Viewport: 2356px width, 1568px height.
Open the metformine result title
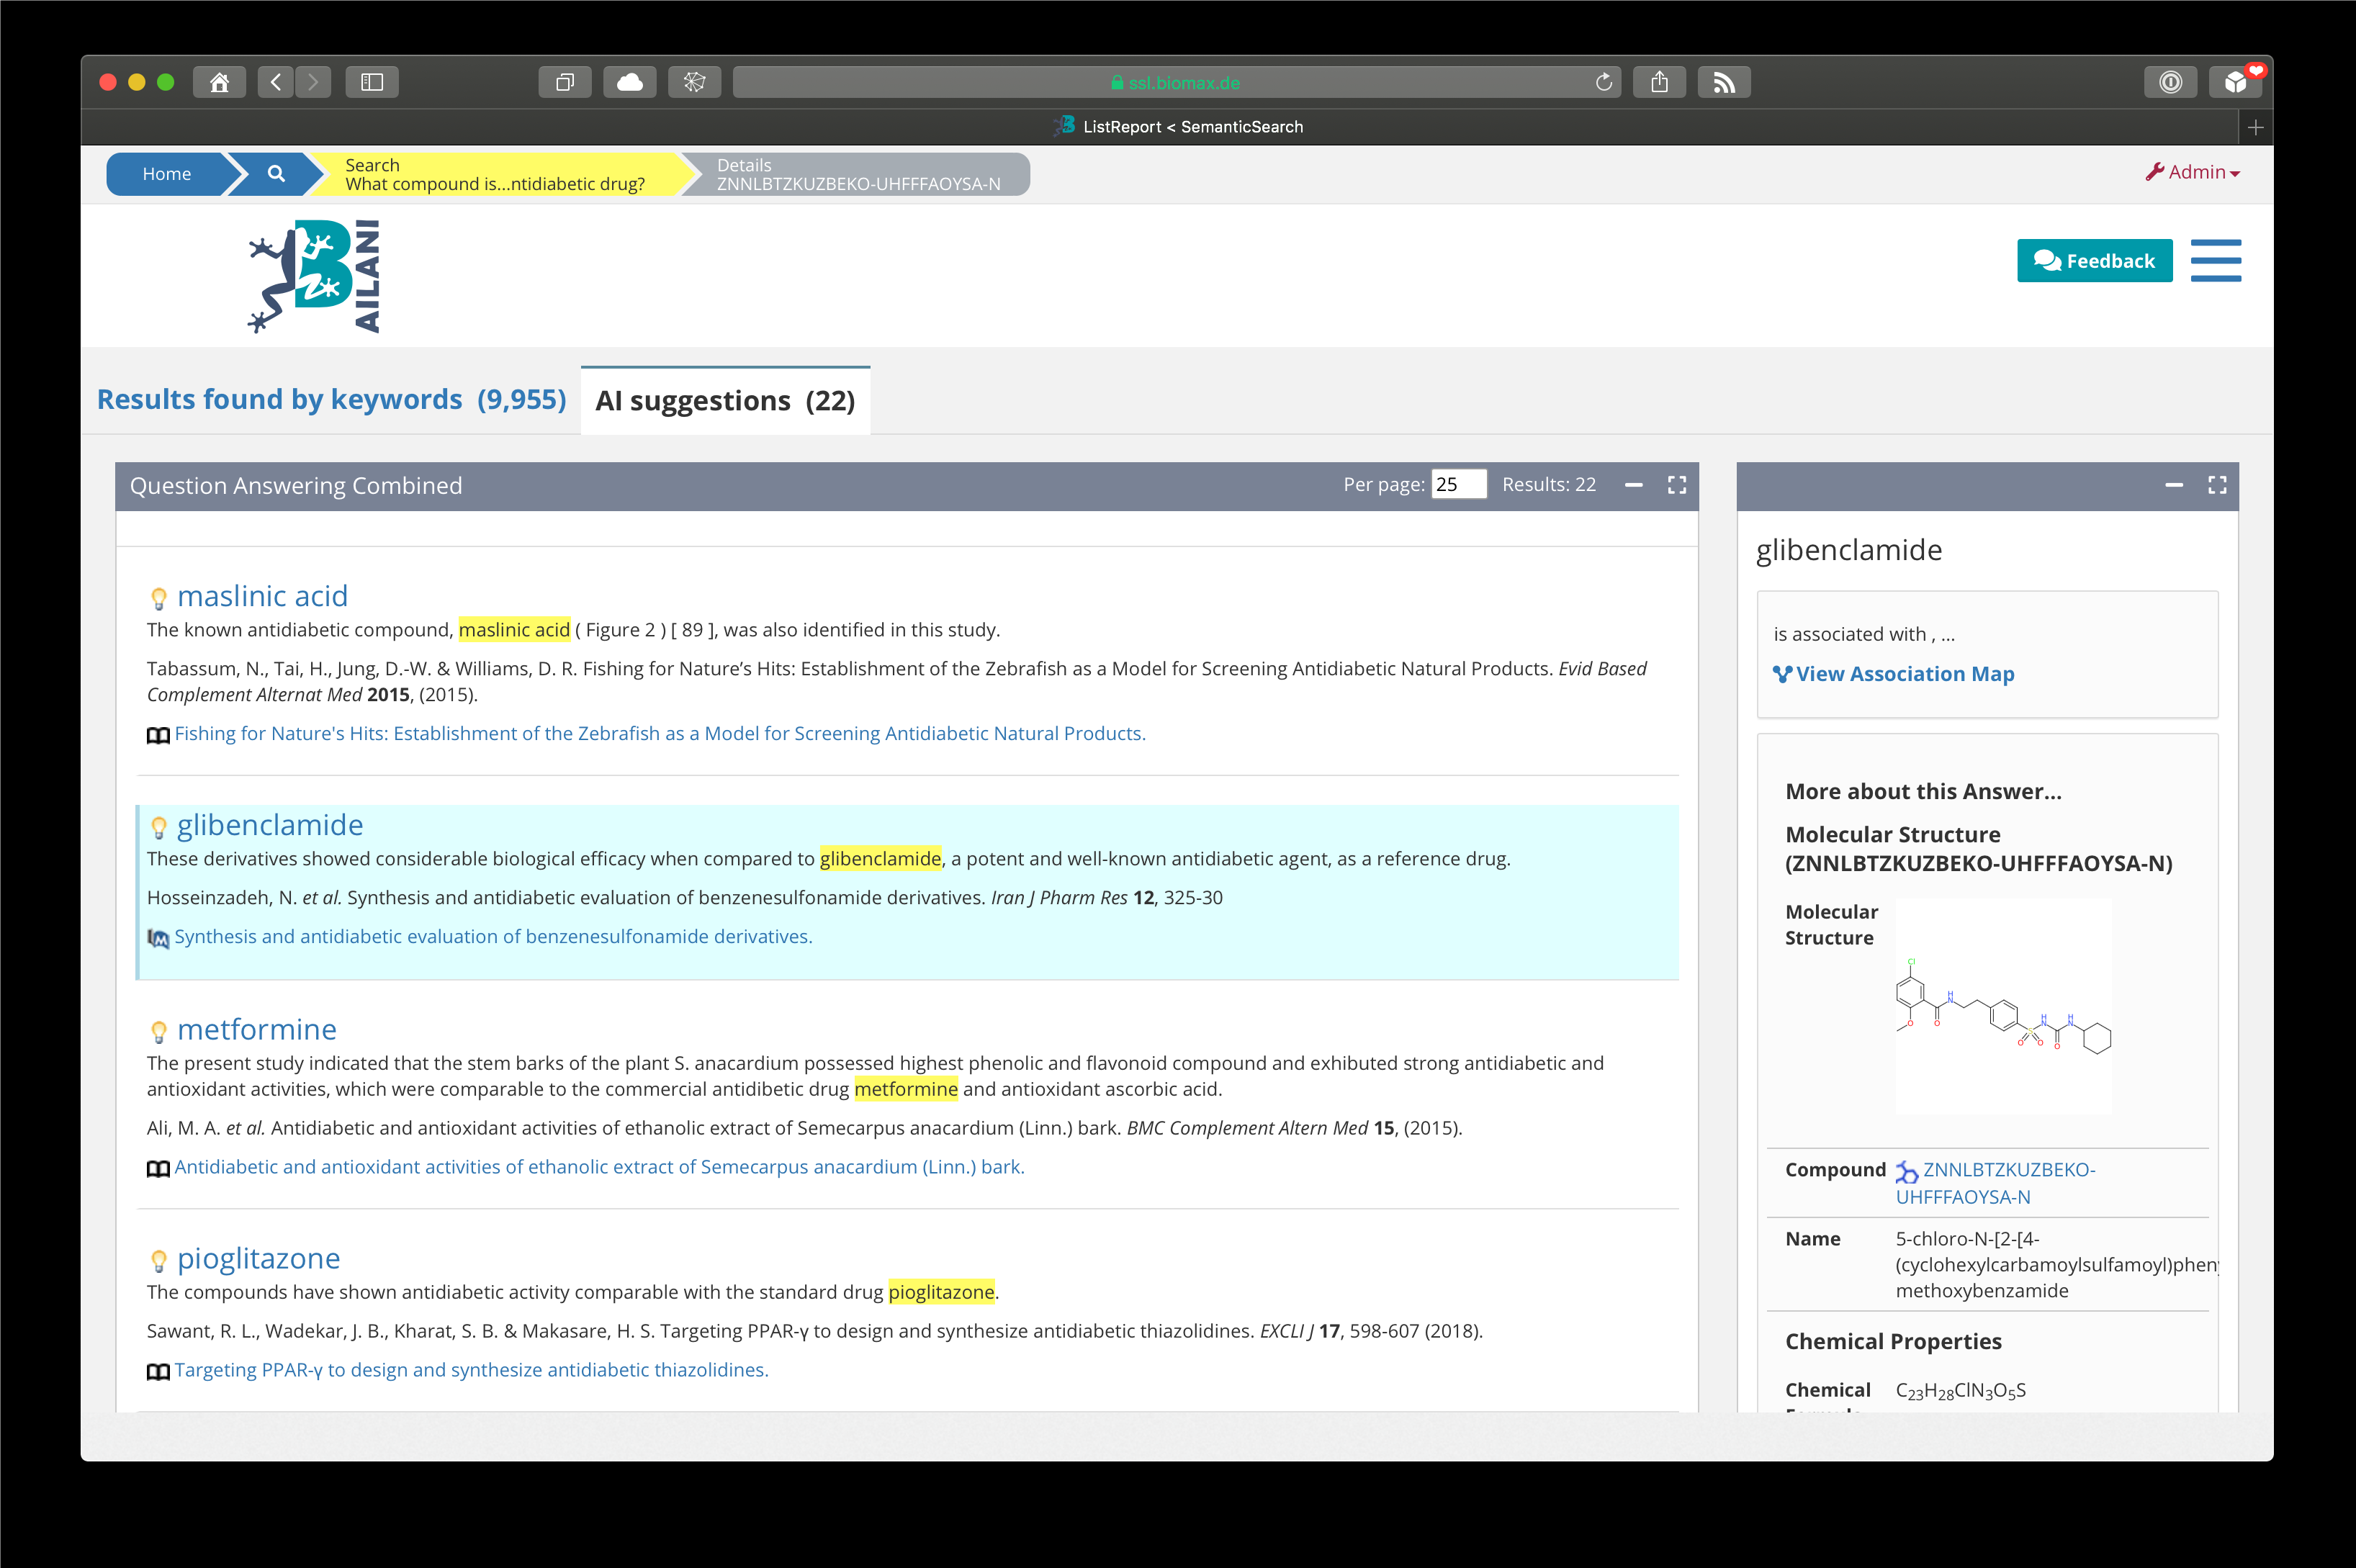[257, 1029]
